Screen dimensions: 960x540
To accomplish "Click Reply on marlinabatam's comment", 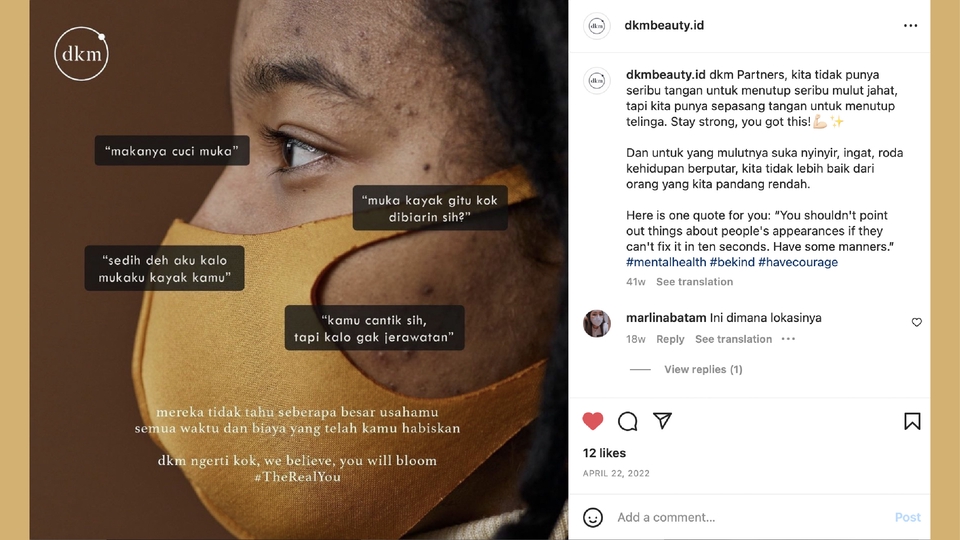I will click(x=670, y=339).
